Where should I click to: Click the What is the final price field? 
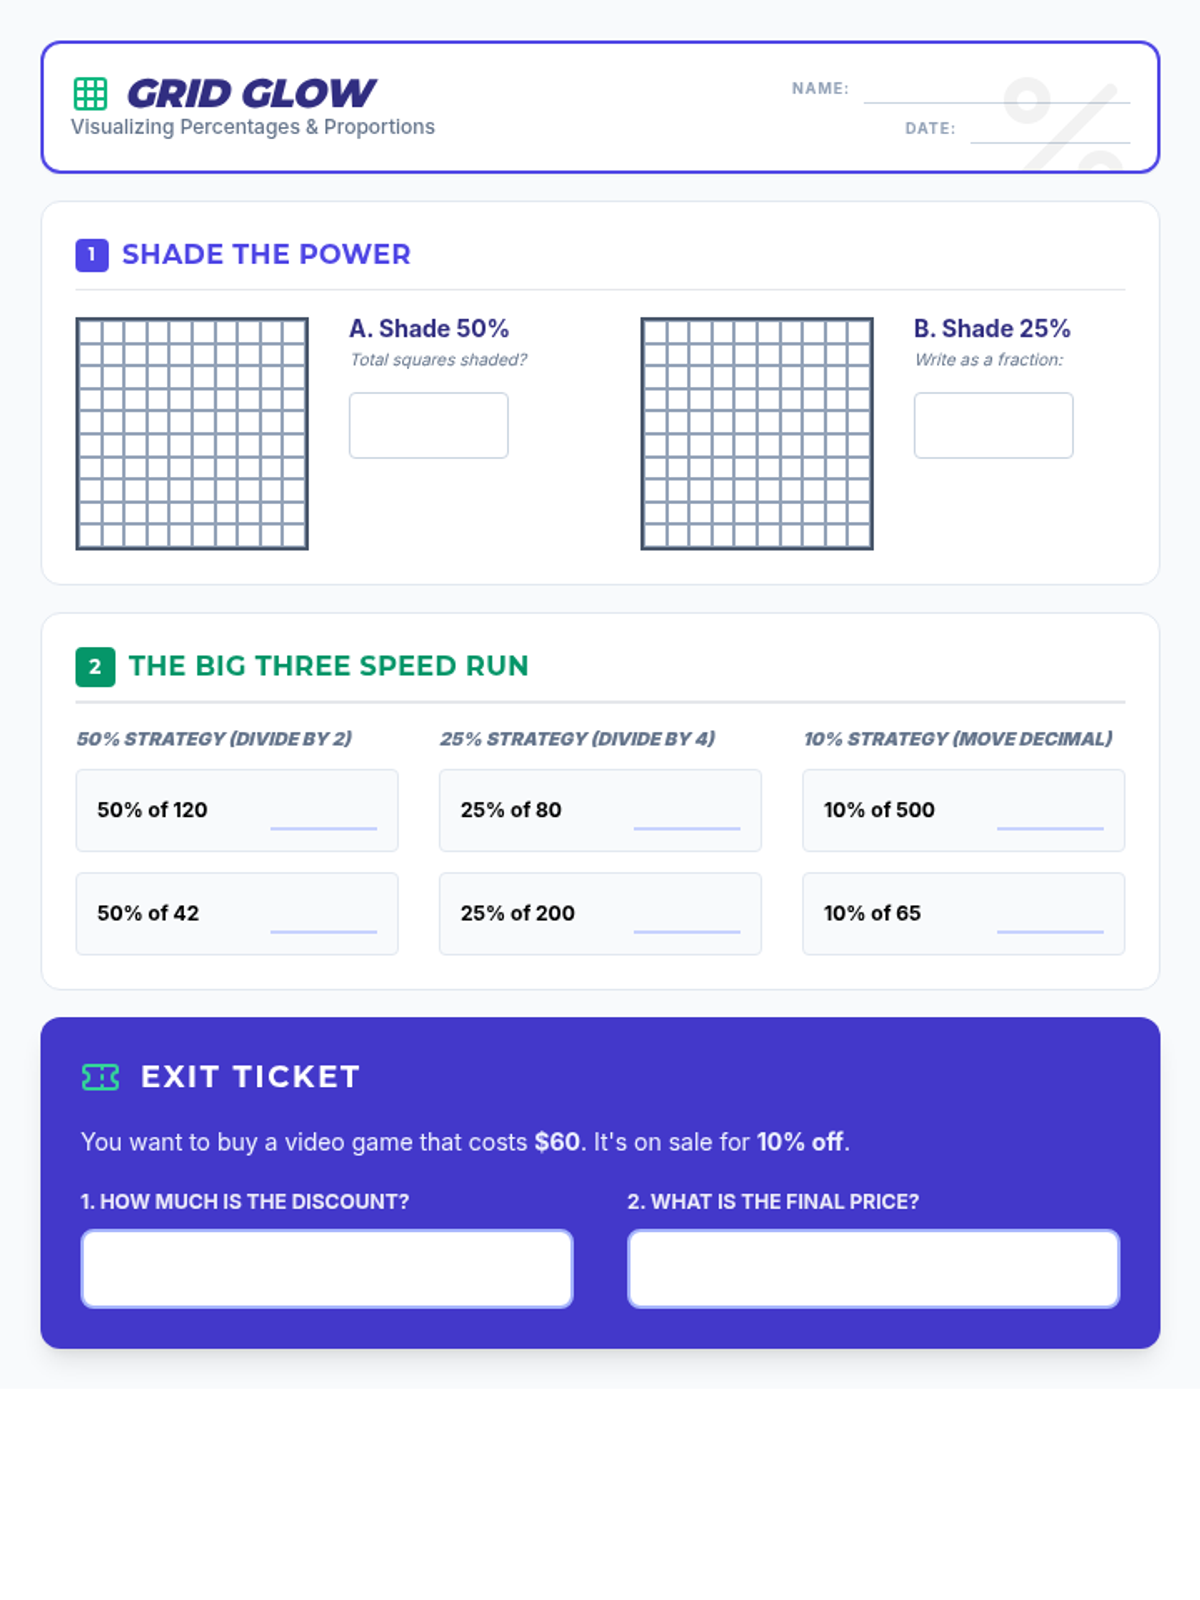pos(873,1268)
